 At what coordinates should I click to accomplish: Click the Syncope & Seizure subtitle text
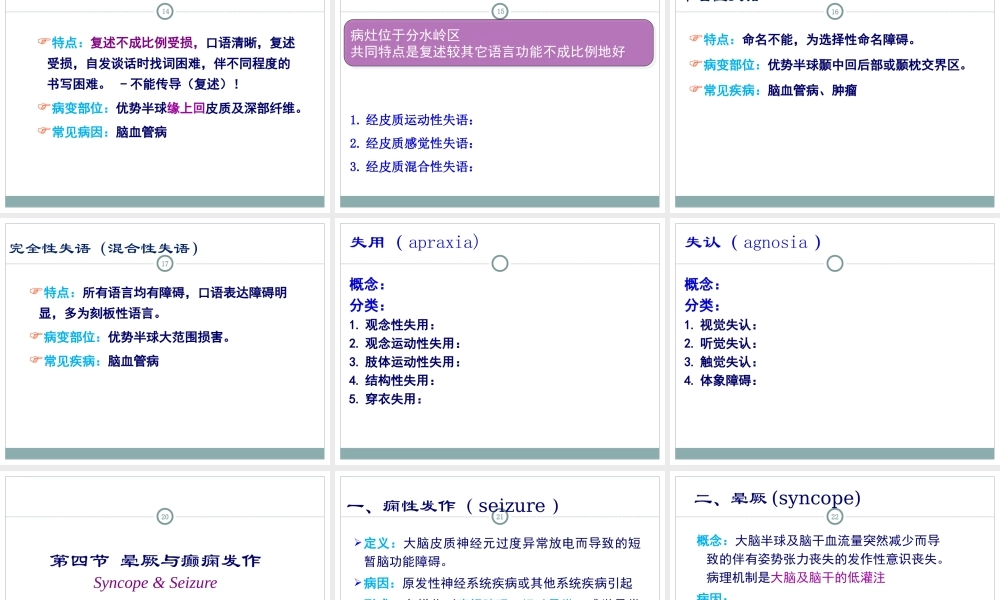155,582
